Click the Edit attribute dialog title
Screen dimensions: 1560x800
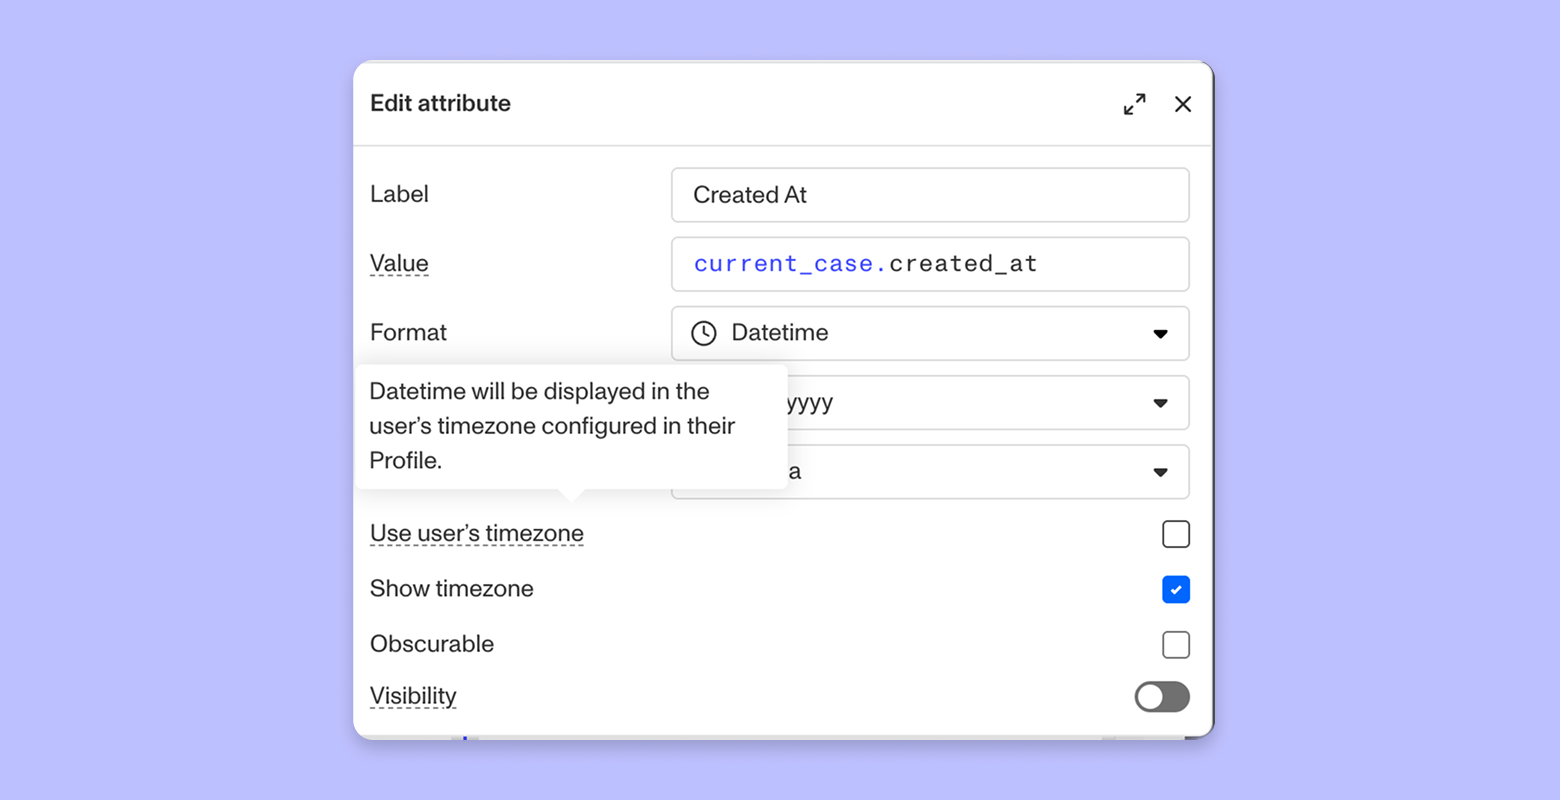440,103
